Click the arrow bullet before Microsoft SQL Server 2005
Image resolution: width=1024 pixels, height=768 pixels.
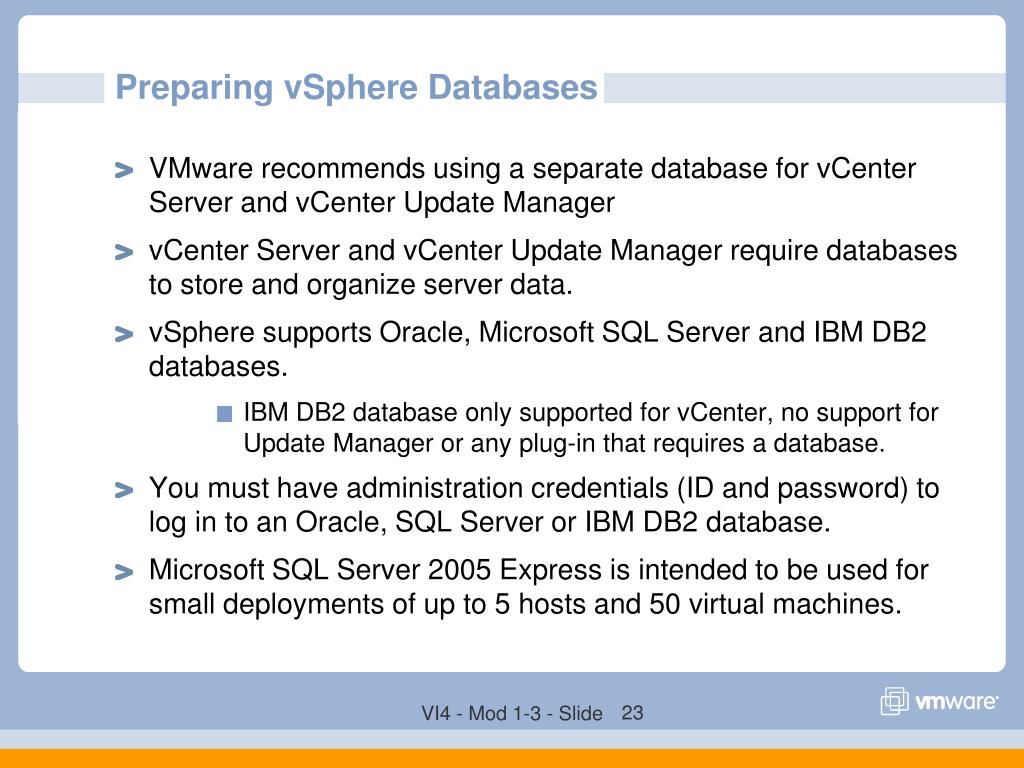point(123,572)
